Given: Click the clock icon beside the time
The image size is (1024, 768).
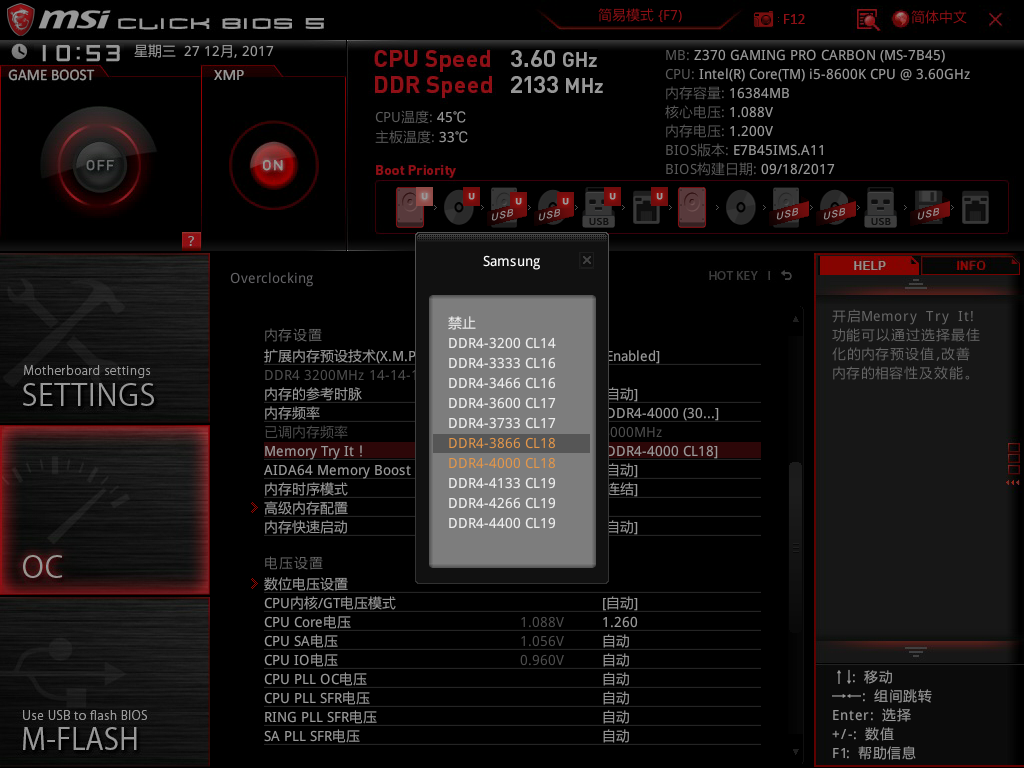Looking at the screenshot, I should point(20,52).
